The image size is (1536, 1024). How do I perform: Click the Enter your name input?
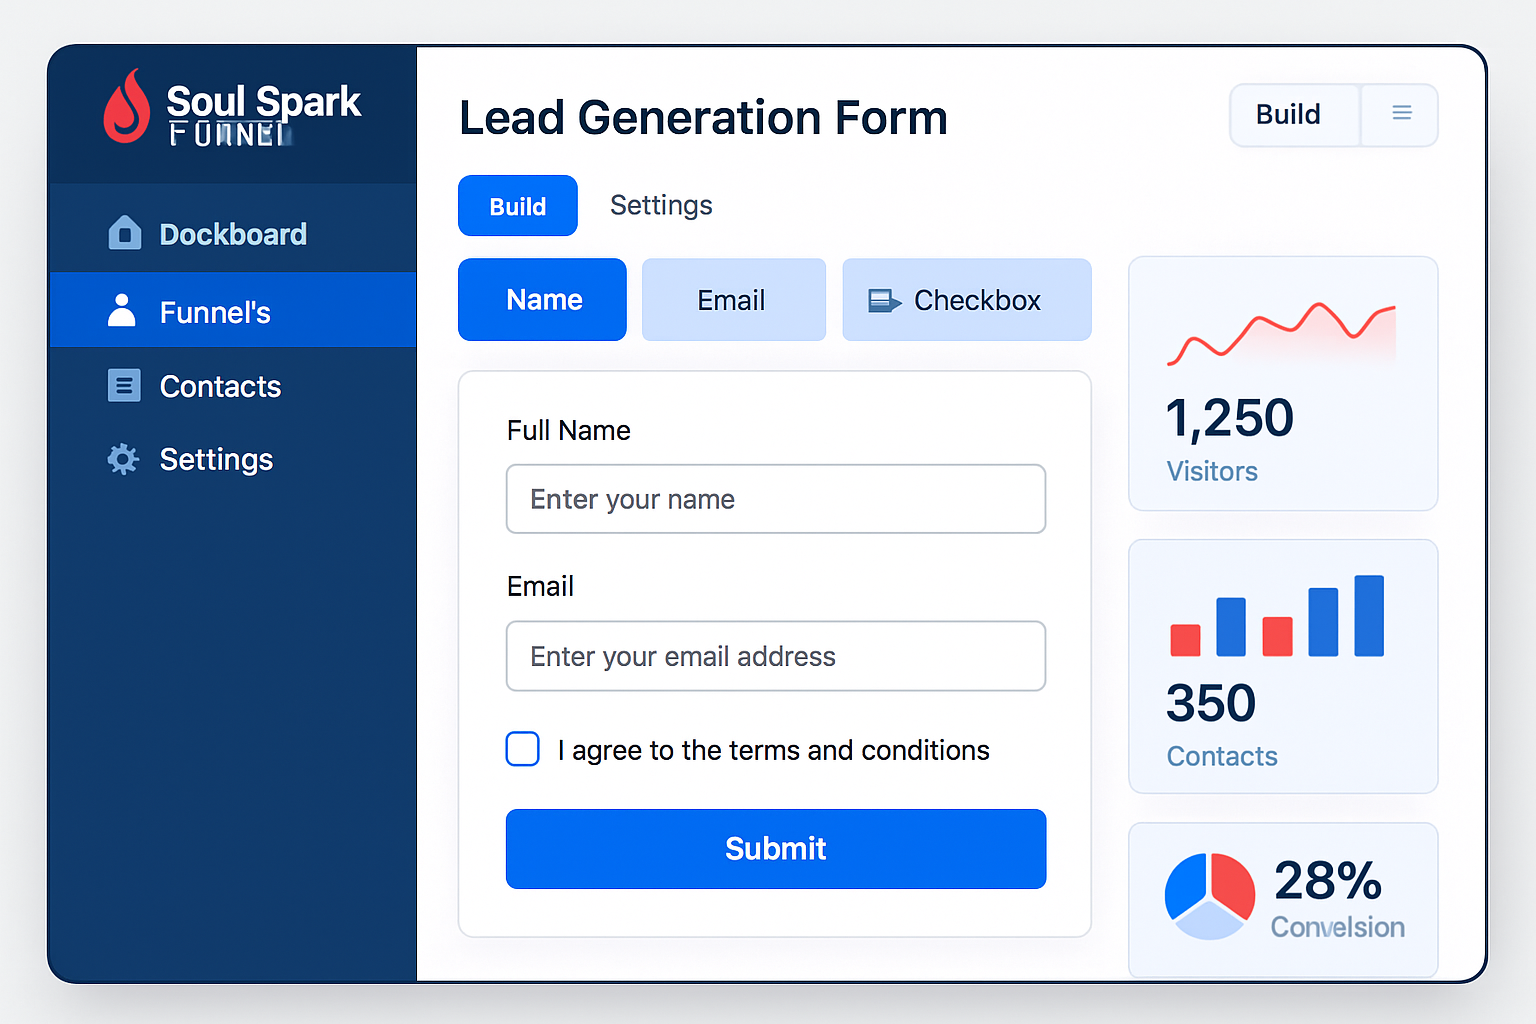(x=776, y=499)
